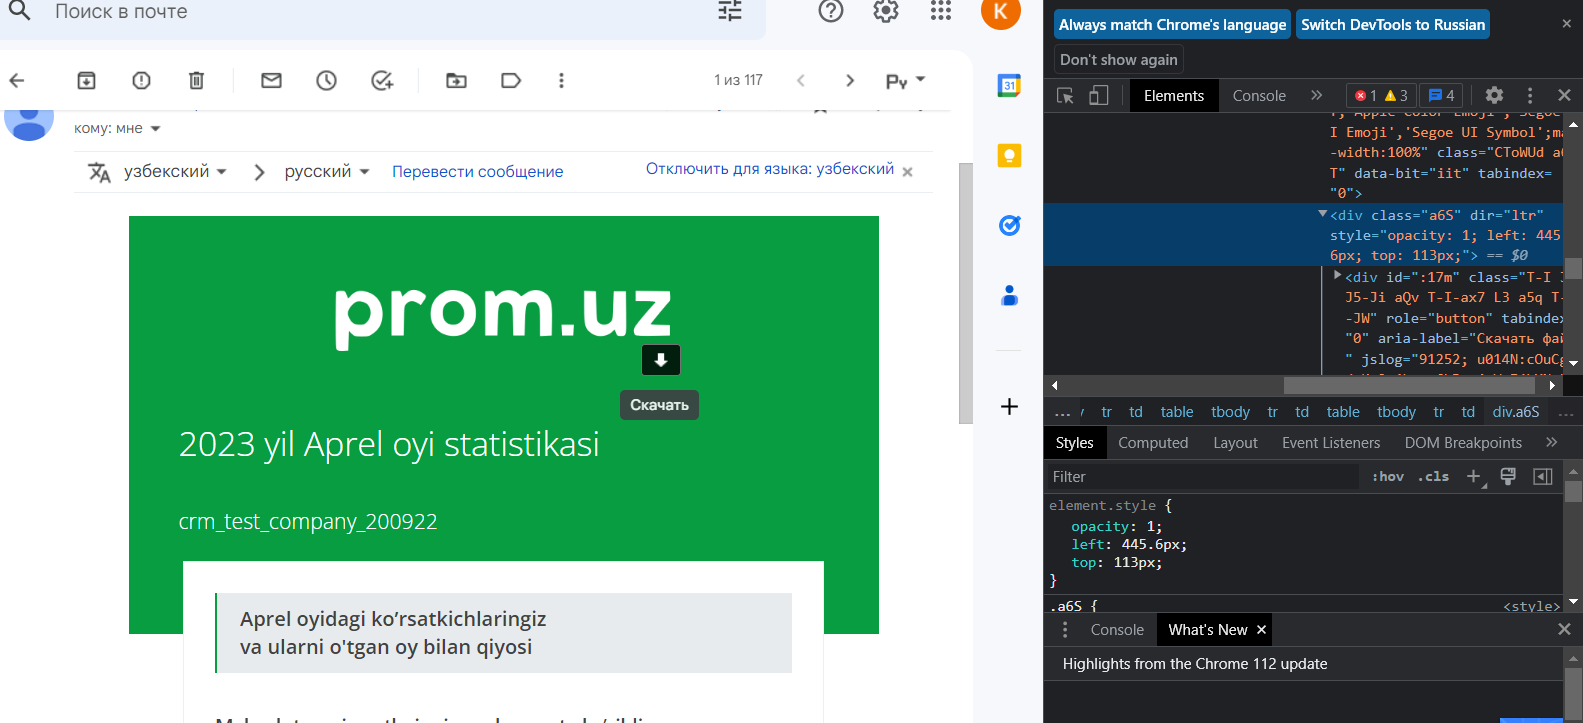Image resolution: width=1583 pixels, height=723 pixels.
Task: Click the DOM tree horizontal scrollbar
Action: (x=1409, y=385)
